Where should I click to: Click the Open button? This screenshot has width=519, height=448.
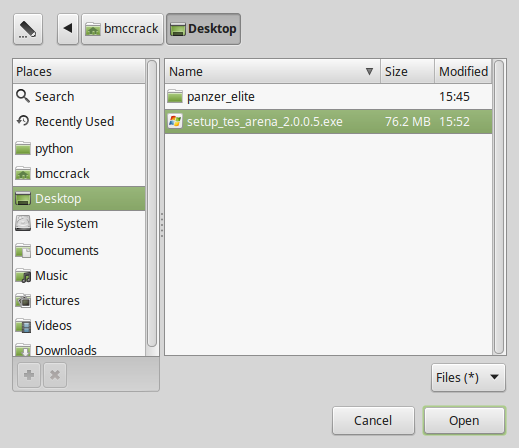point(464,420)
